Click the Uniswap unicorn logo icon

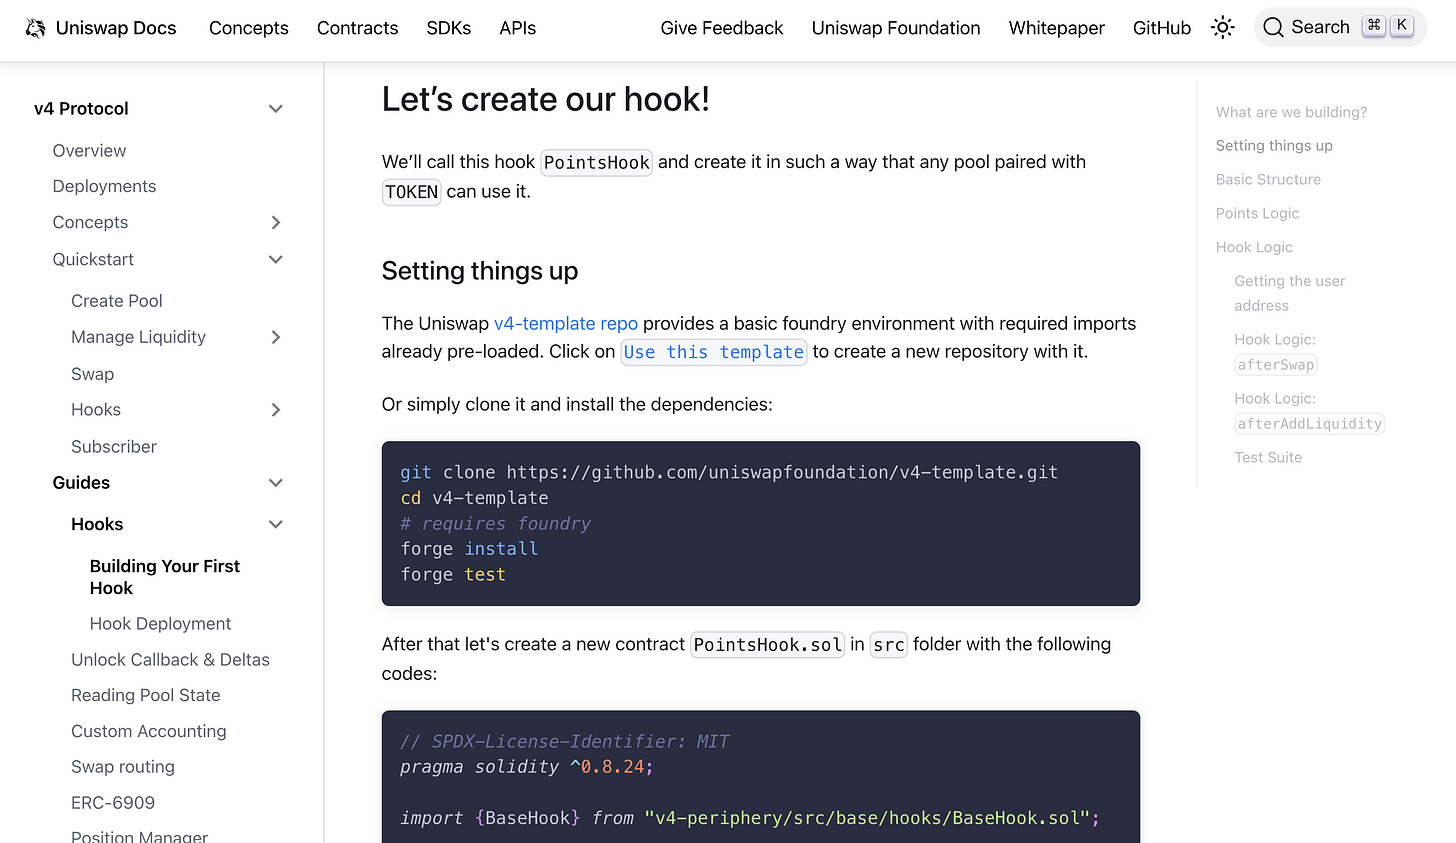[36, 28]
